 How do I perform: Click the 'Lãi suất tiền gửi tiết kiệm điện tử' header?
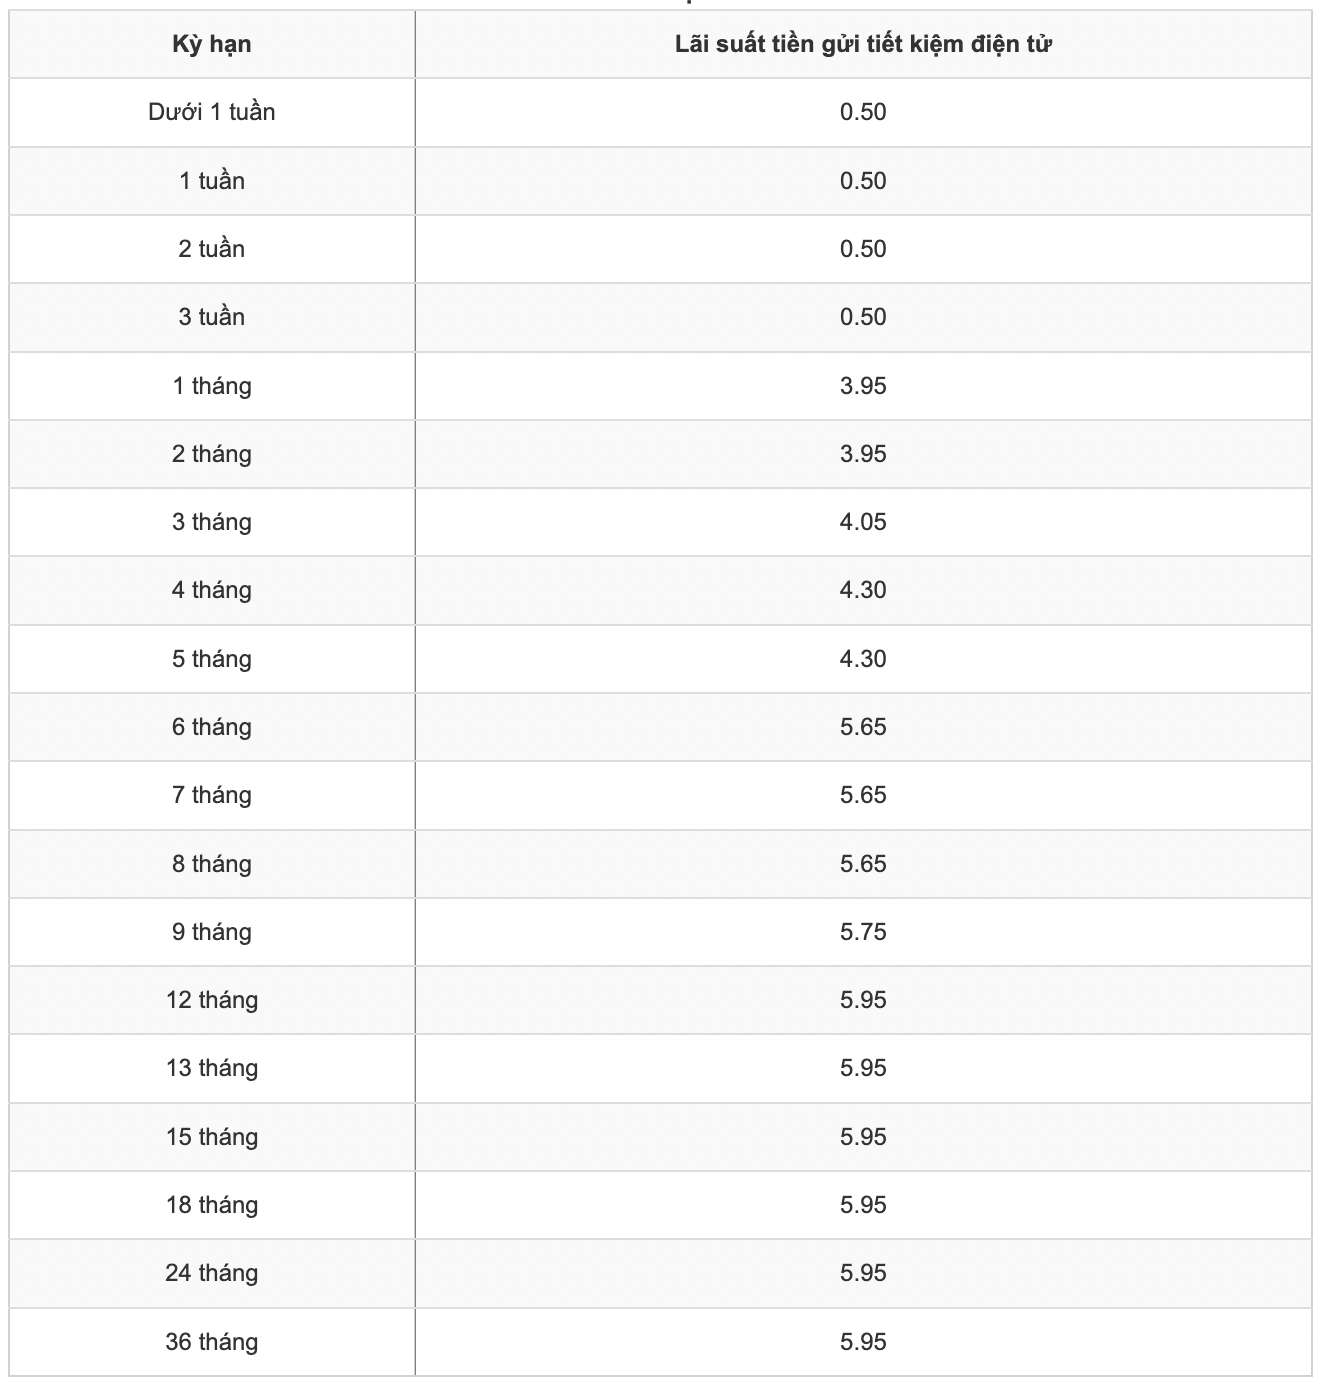click(x=863, y=44)
